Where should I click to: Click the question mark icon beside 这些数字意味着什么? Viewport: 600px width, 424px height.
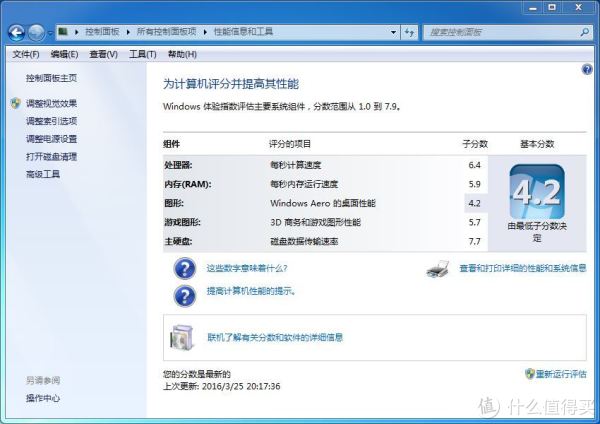coord(185,268)
